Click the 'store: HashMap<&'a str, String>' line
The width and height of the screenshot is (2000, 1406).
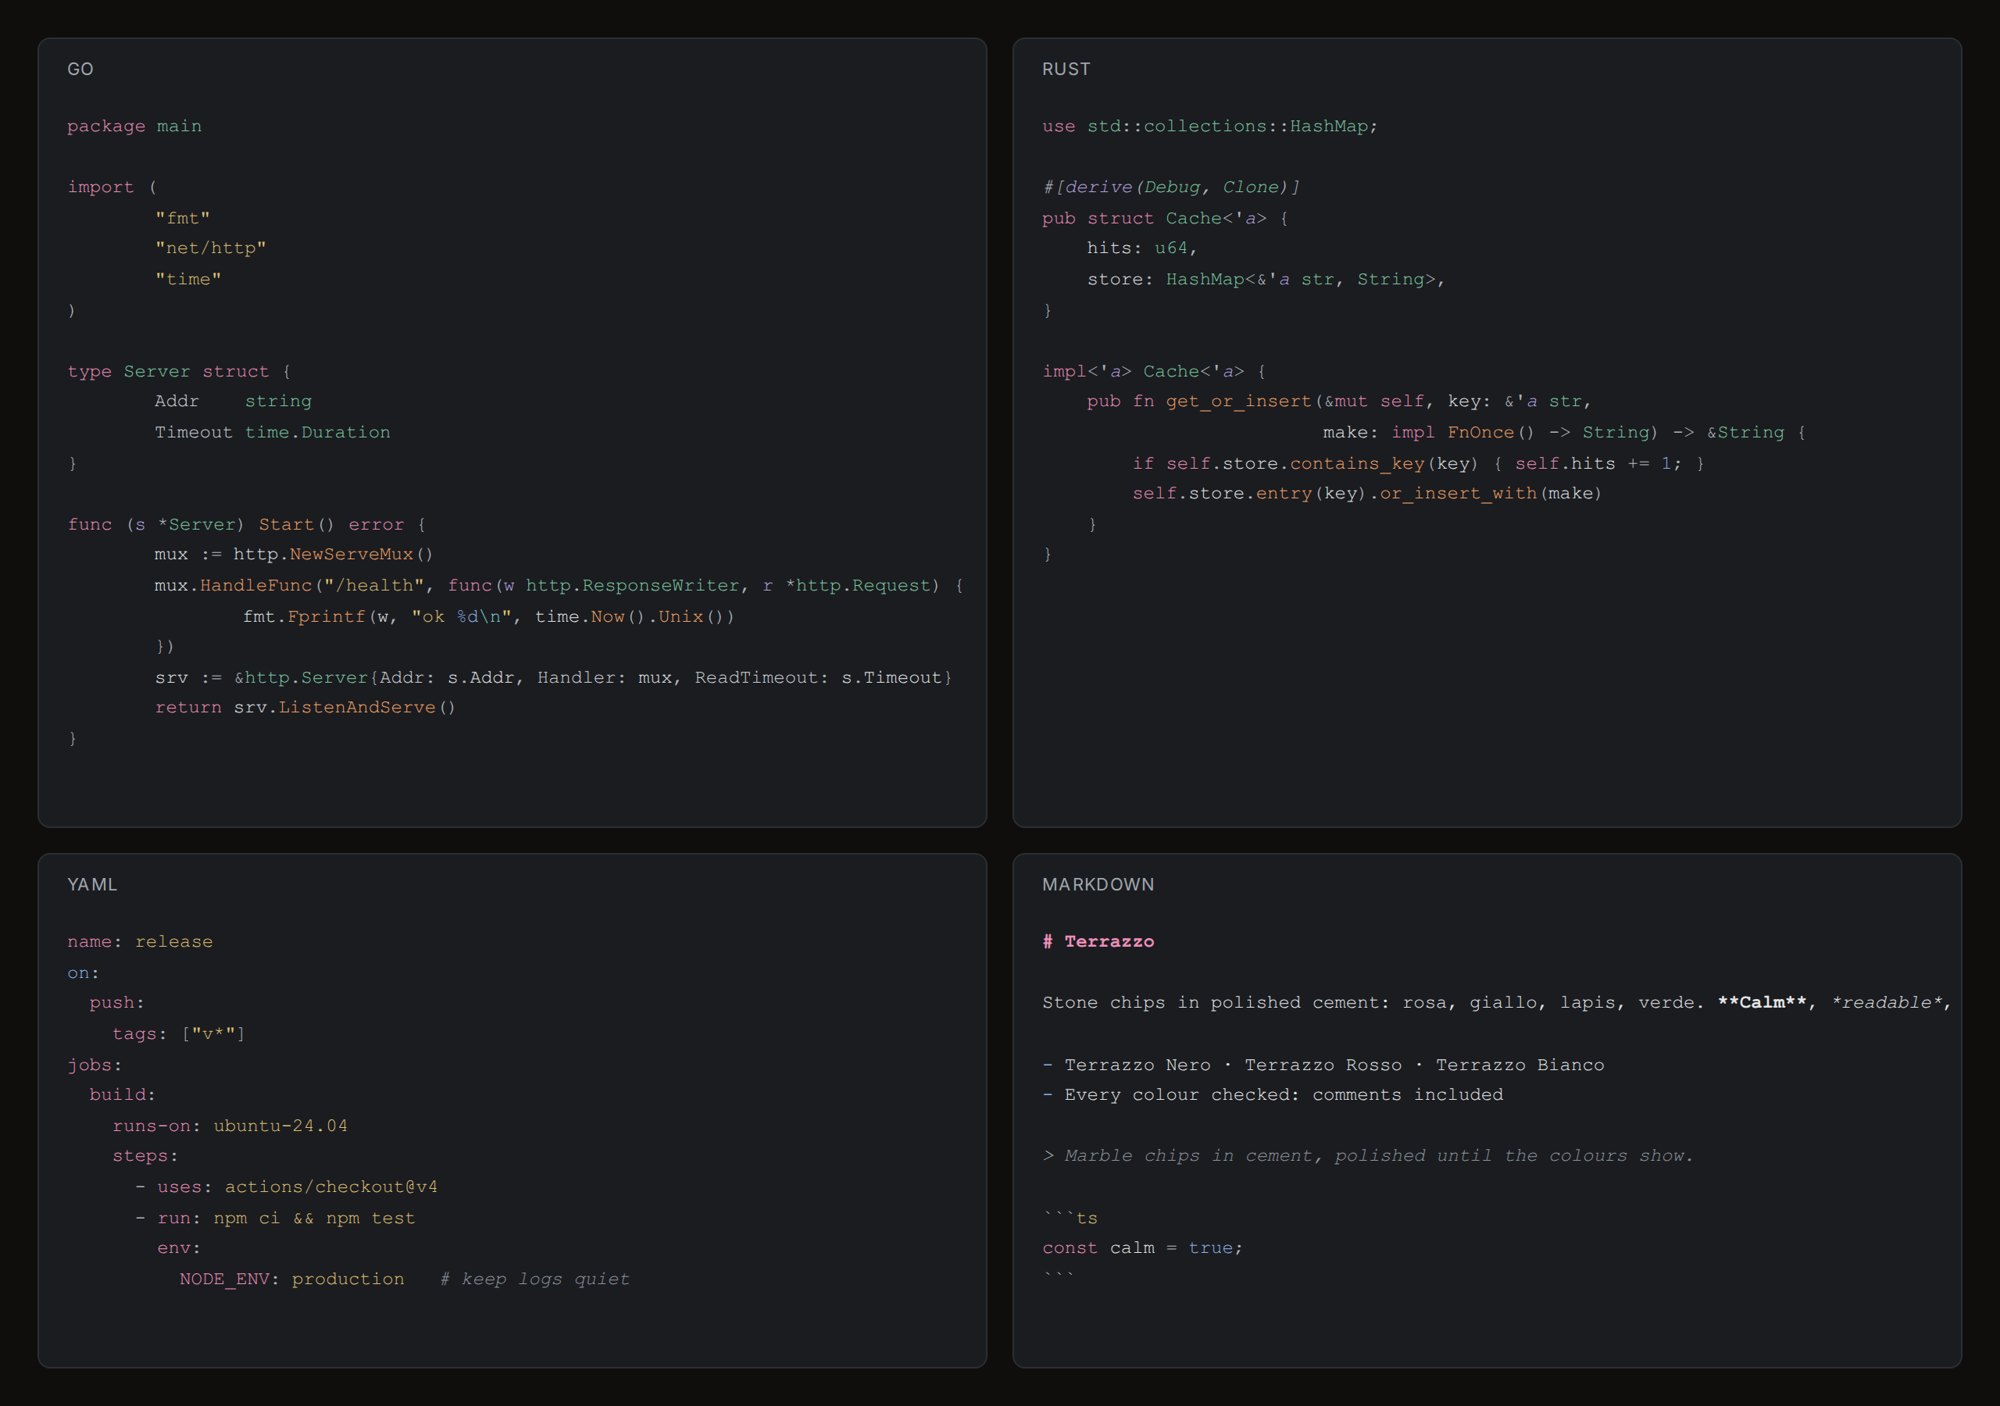pyautogui.click(x=1266, y=279)
